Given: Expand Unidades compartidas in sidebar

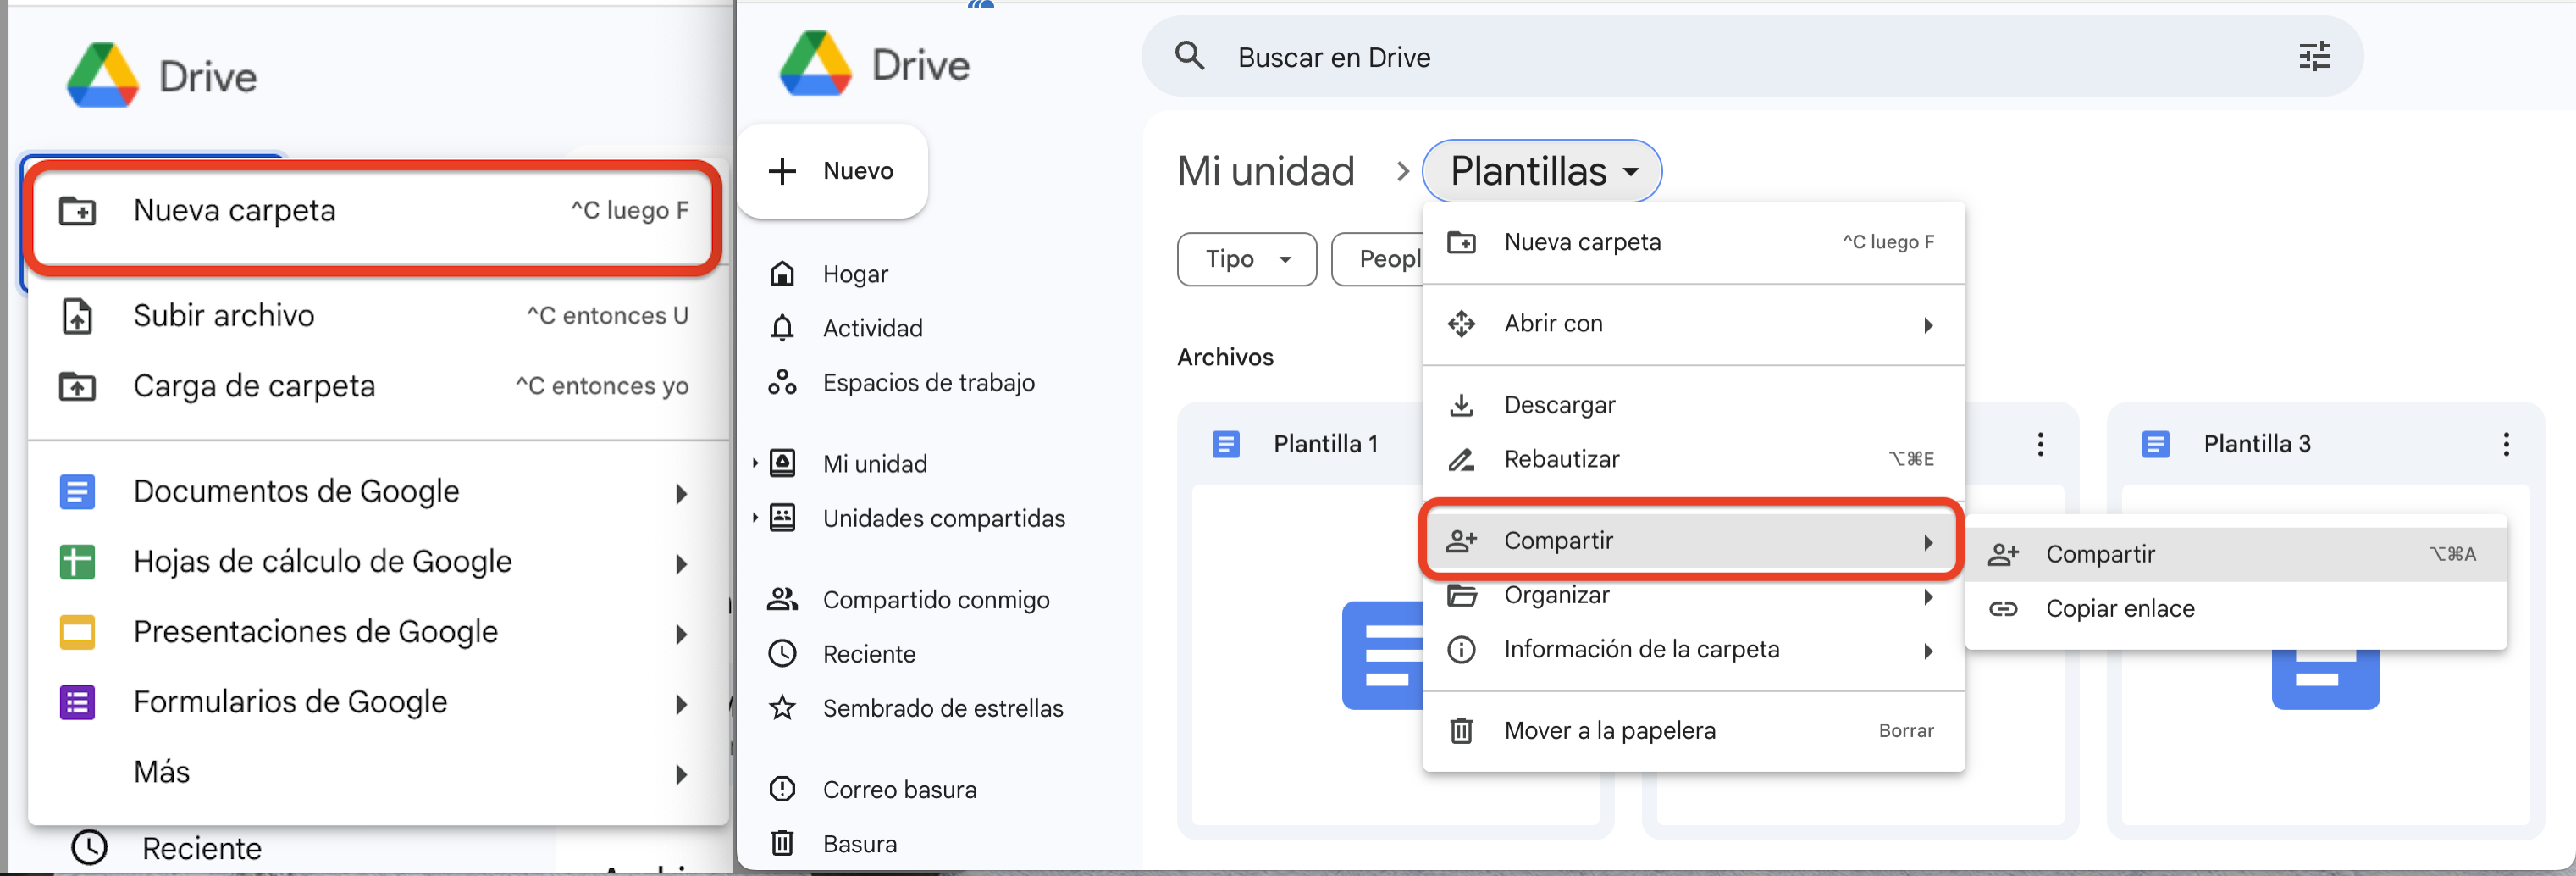Looking at the screenshot, I should pos(755,517).
